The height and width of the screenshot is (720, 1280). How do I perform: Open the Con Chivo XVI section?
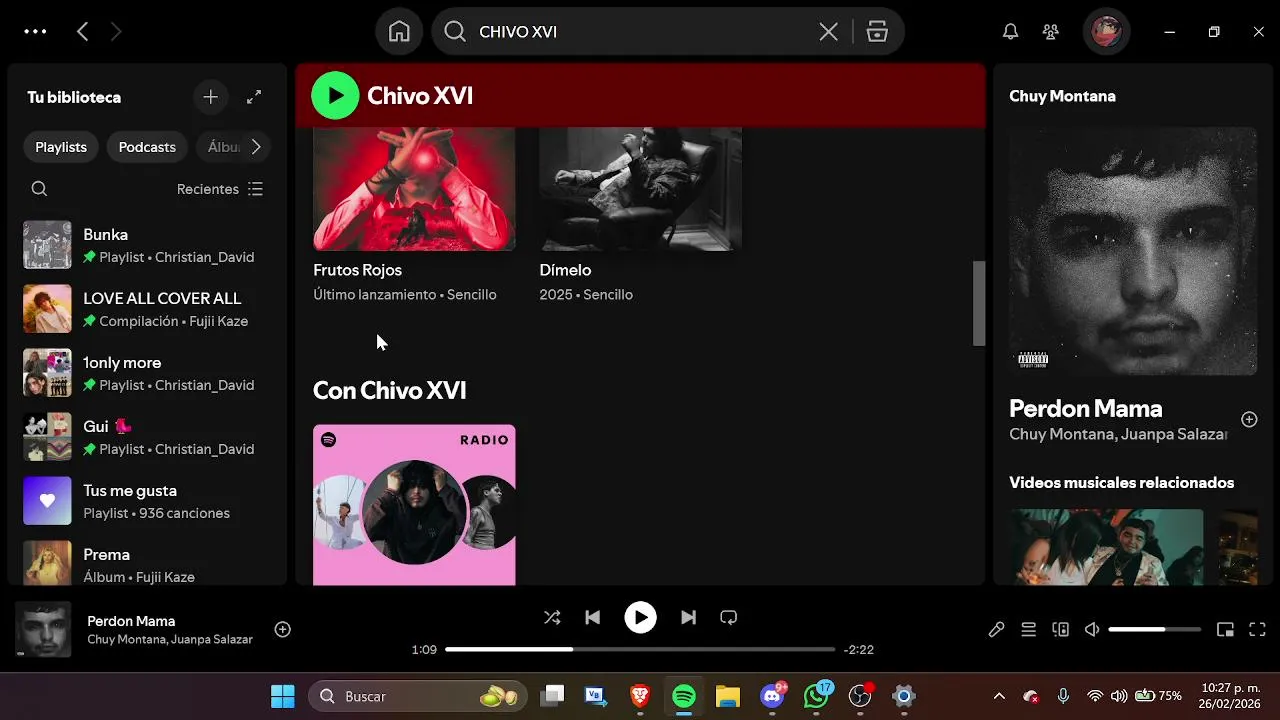tap(389, 390)
